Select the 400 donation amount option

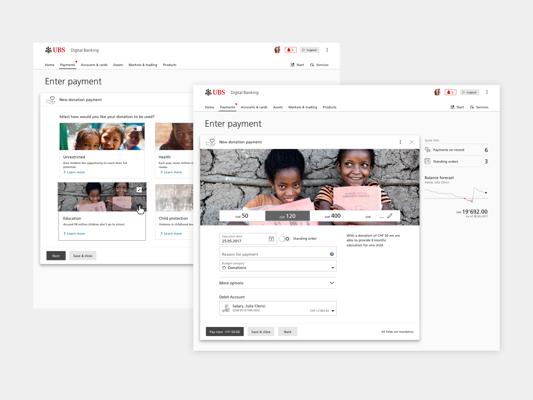pos(332,216)
